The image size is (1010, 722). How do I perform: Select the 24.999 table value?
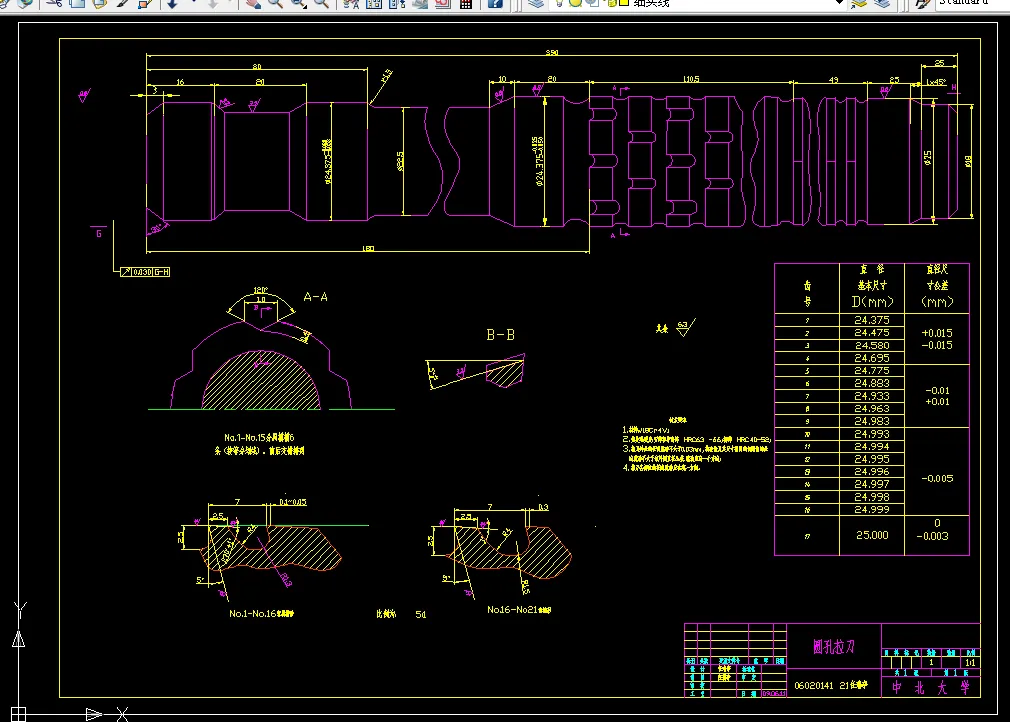[x=872, y=509]
